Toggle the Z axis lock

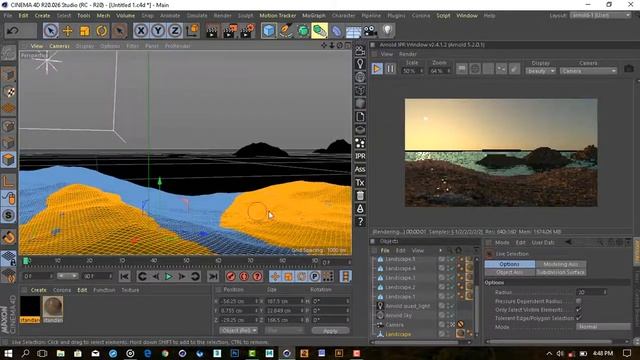175,31
